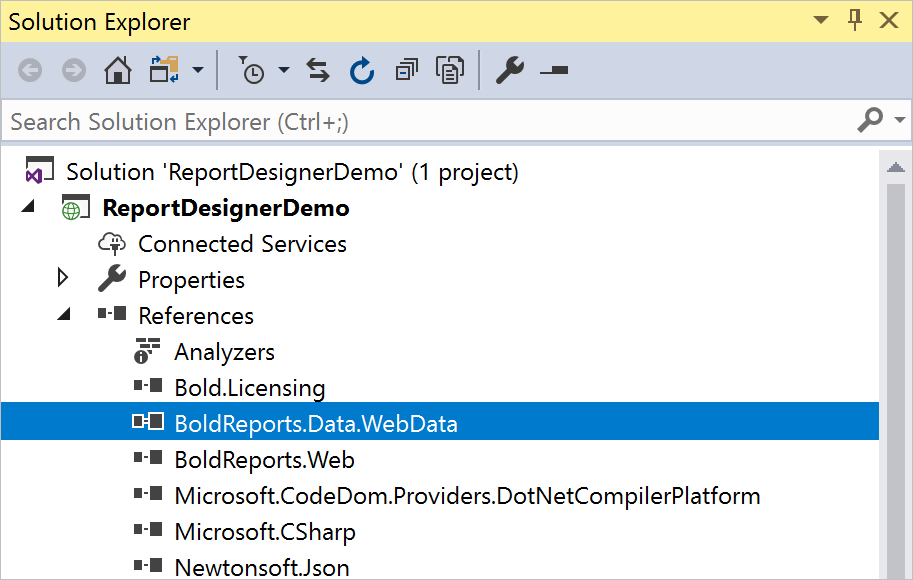Collapse the References node
The height and width of the screenshot is (580, 913).
click(64, 314)
